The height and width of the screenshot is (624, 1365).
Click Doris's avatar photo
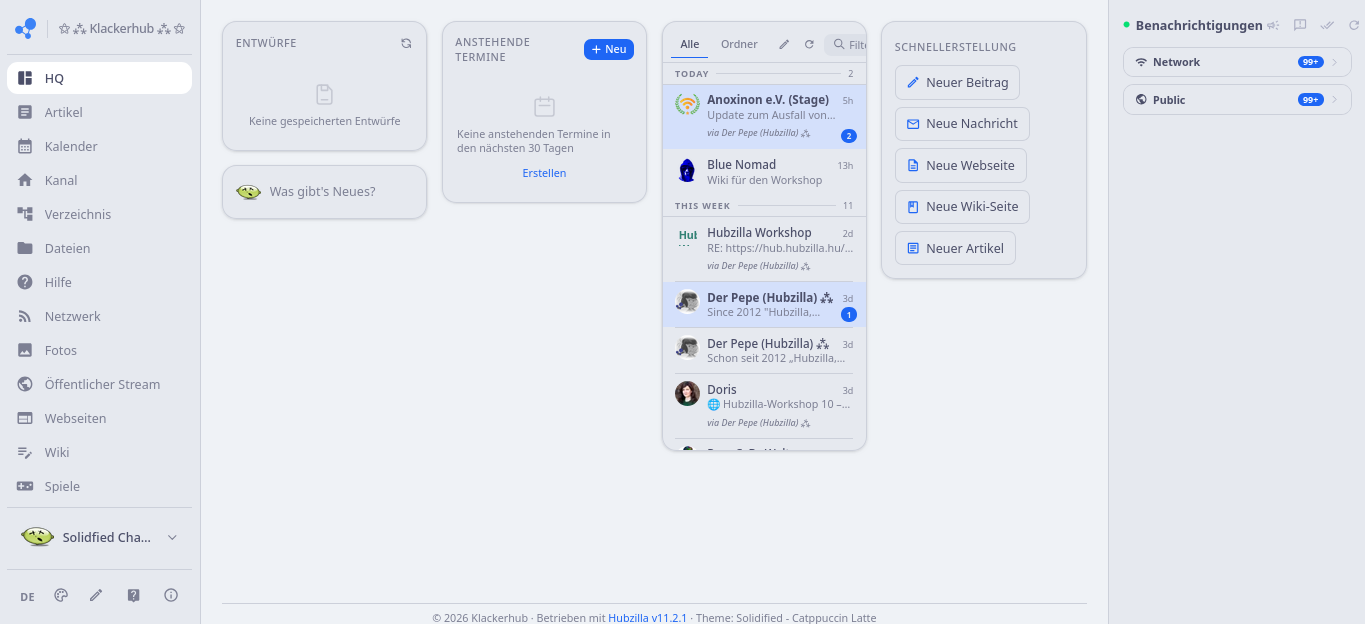click(x=687, y=393)
